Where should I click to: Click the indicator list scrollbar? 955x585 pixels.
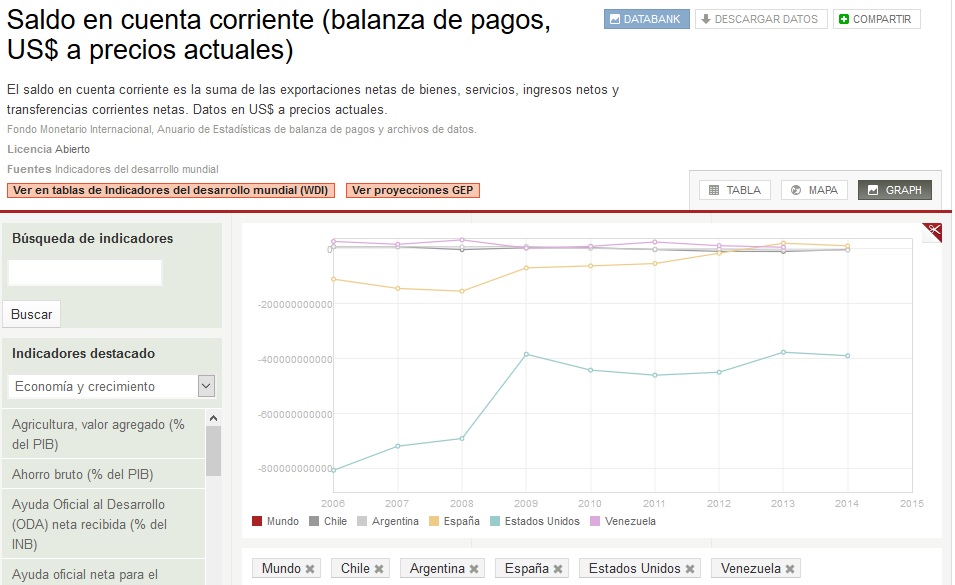(x=213, y=450)
